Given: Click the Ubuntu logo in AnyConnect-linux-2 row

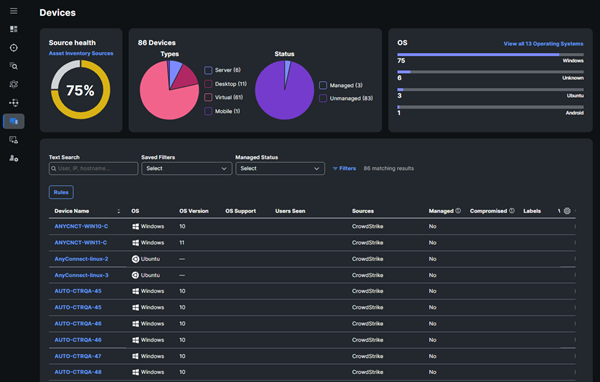Looking at the screenshot, I should (x=135, y=259).
